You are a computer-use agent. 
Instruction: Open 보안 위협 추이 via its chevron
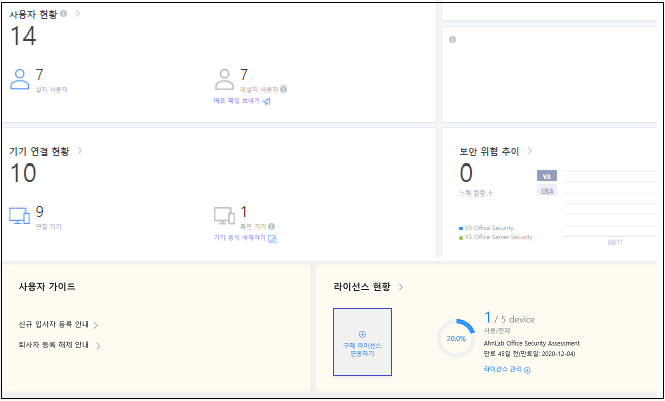pyautogui.click(x=530, y=150)
